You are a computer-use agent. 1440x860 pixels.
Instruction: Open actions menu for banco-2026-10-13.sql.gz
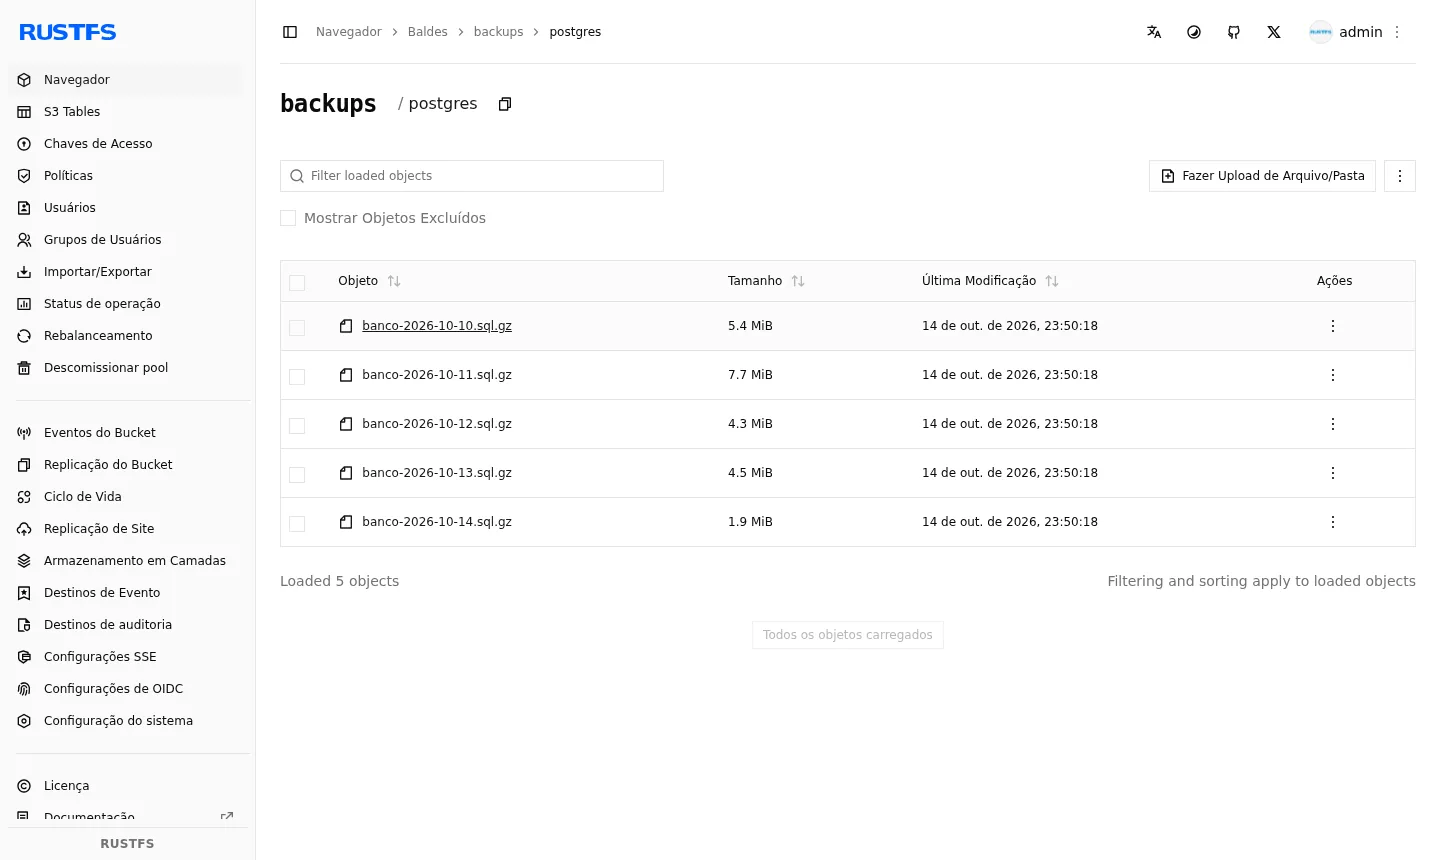click(1333, 473)
